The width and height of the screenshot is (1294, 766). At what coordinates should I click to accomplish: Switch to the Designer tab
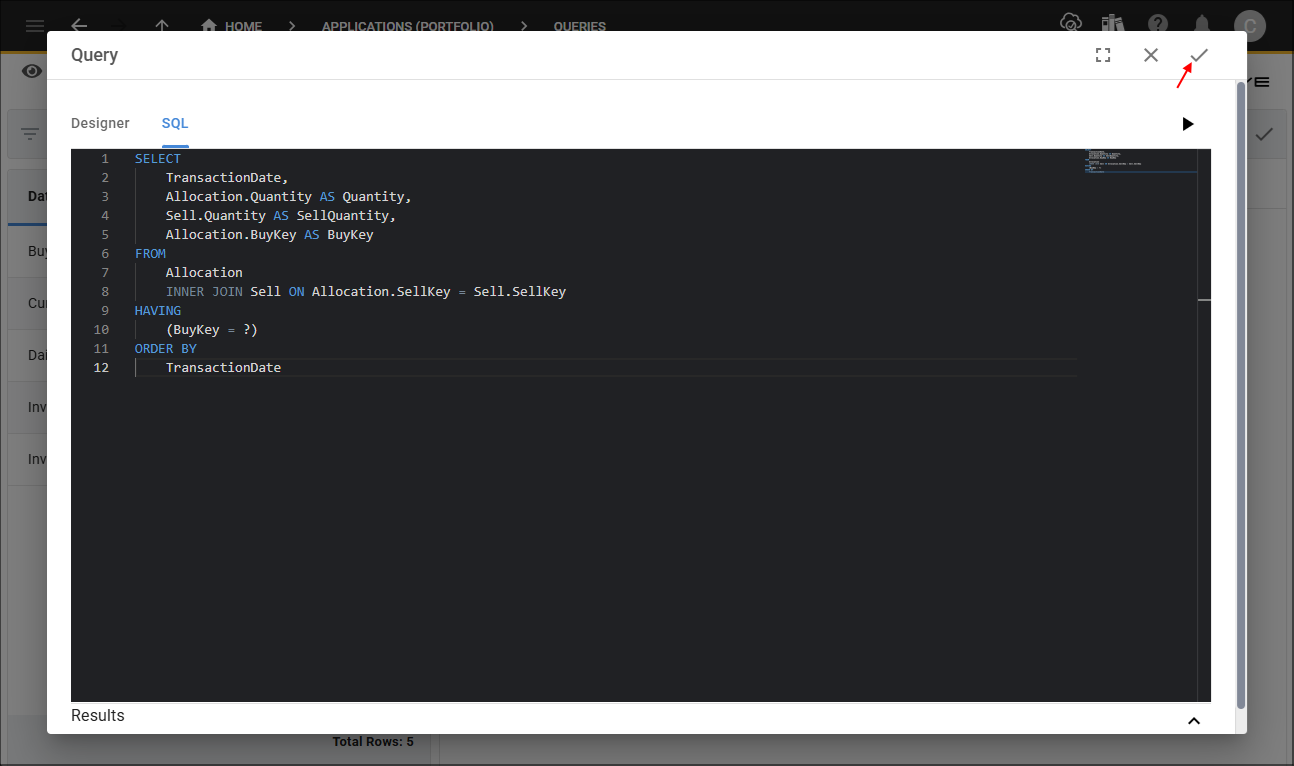(x=100, y=123)
